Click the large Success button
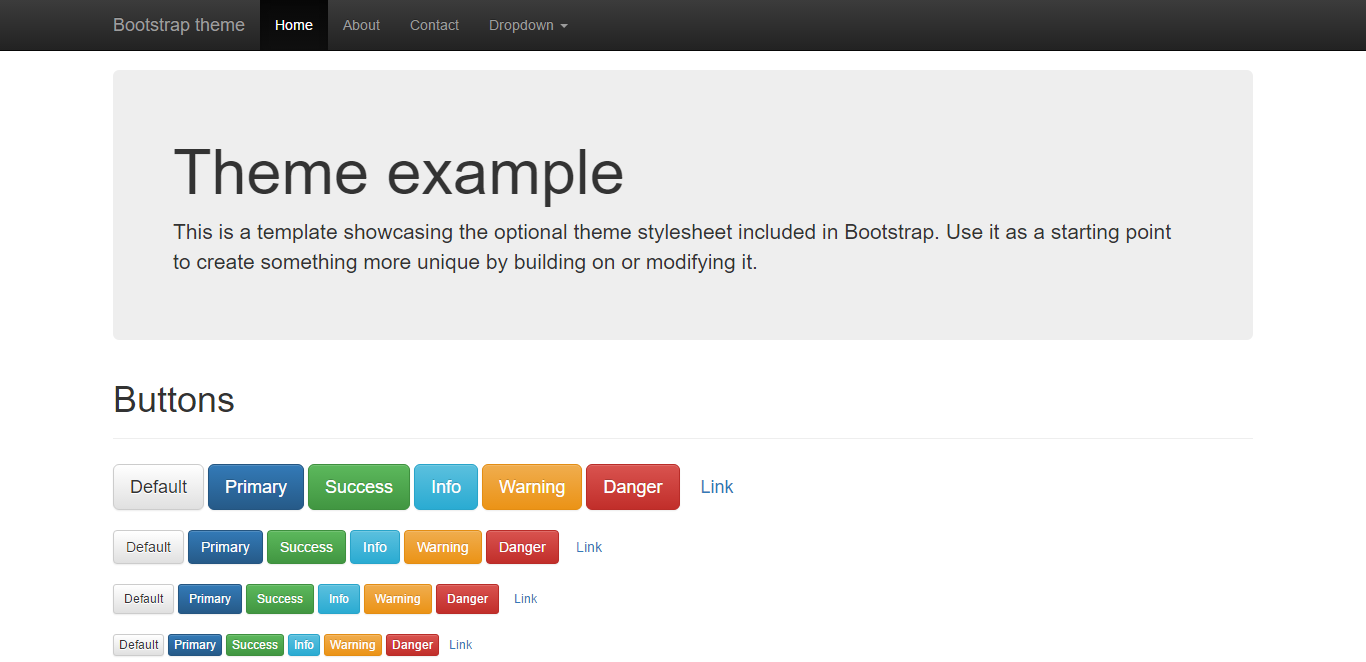 coord(358,487)
